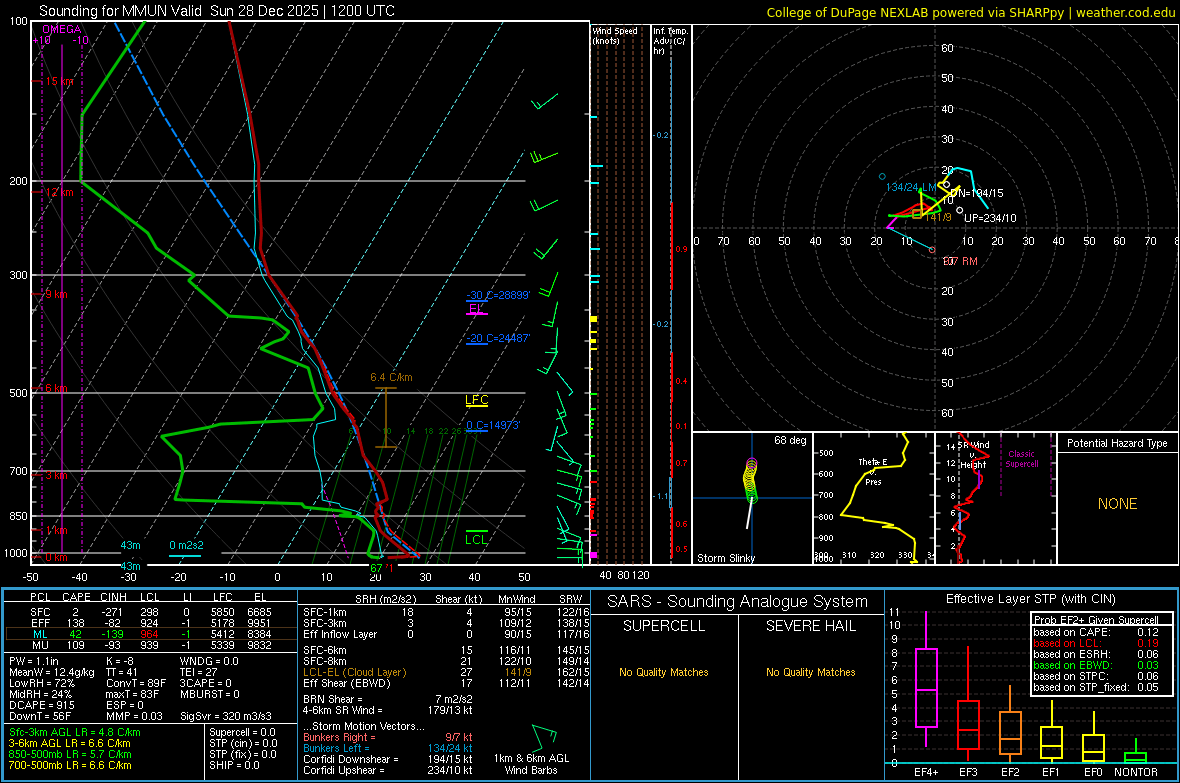The image size is (1180, 783).
Task: Click the 850 pressure axis label
Action: tap(18, 516)
